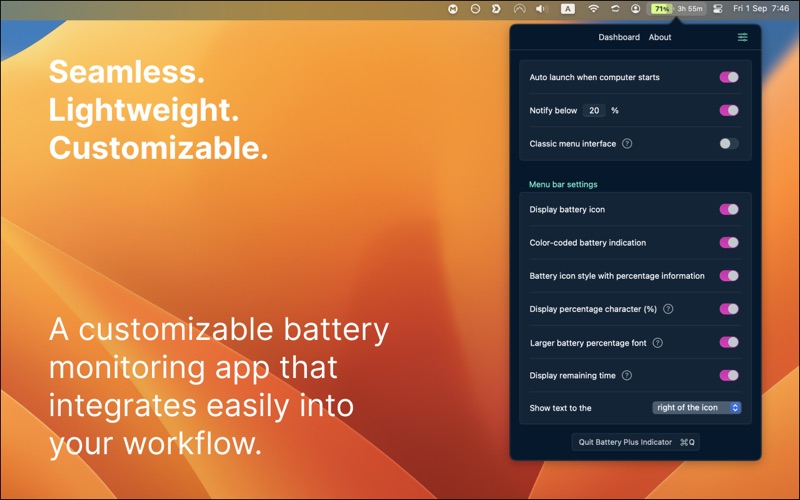
Task: Click the user account circle menu bar icon
Action: (x=635, y=9)
